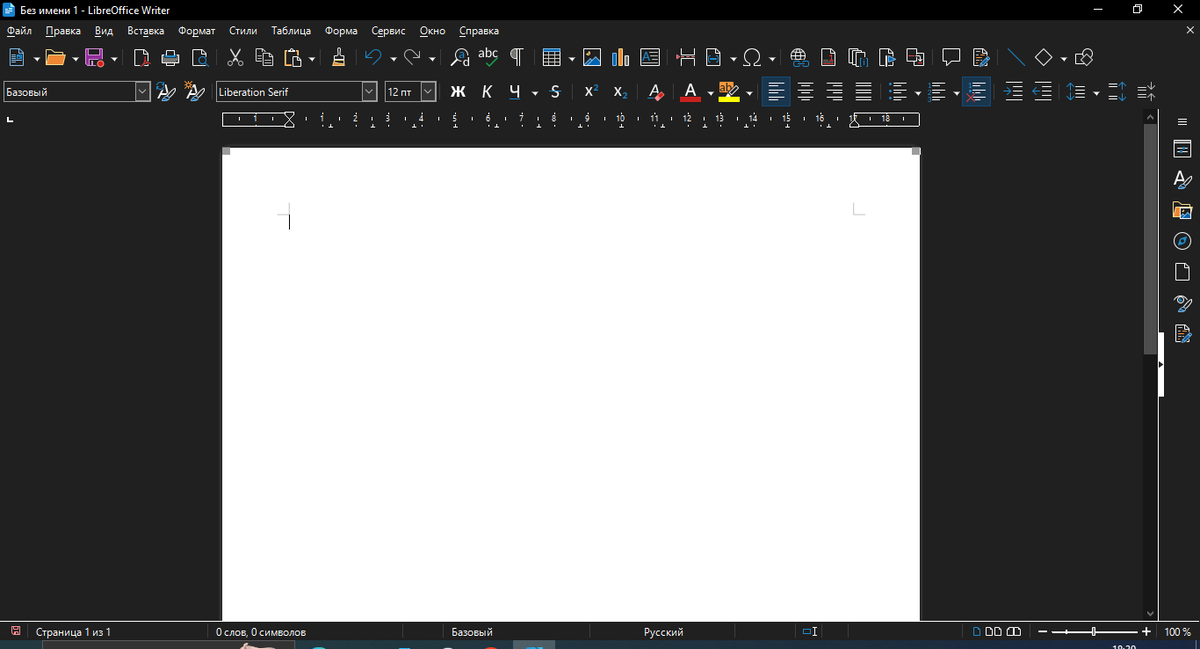Toggle superscript

tap(591, 92)
